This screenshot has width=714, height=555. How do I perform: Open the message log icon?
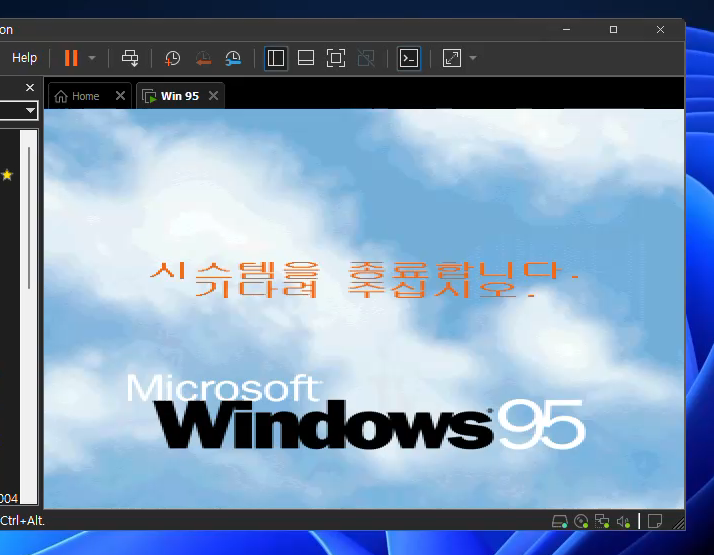[x=655, y=521]
